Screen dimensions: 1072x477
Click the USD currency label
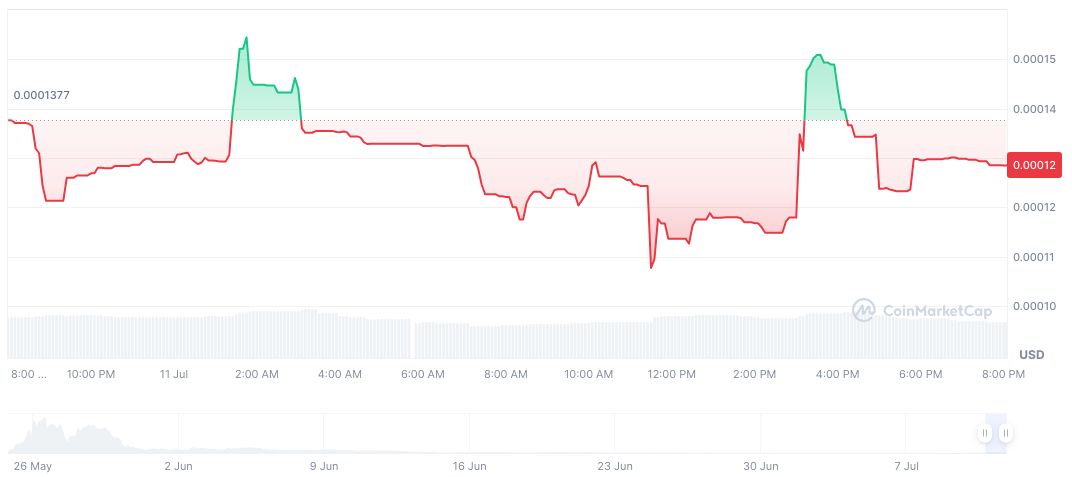(x=1031, y=355)
